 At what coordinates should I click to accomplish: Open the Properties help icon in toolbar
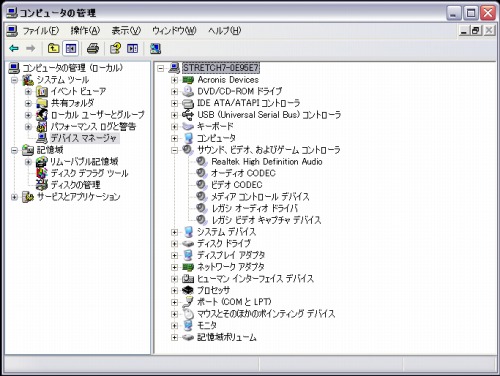[115, 49]
